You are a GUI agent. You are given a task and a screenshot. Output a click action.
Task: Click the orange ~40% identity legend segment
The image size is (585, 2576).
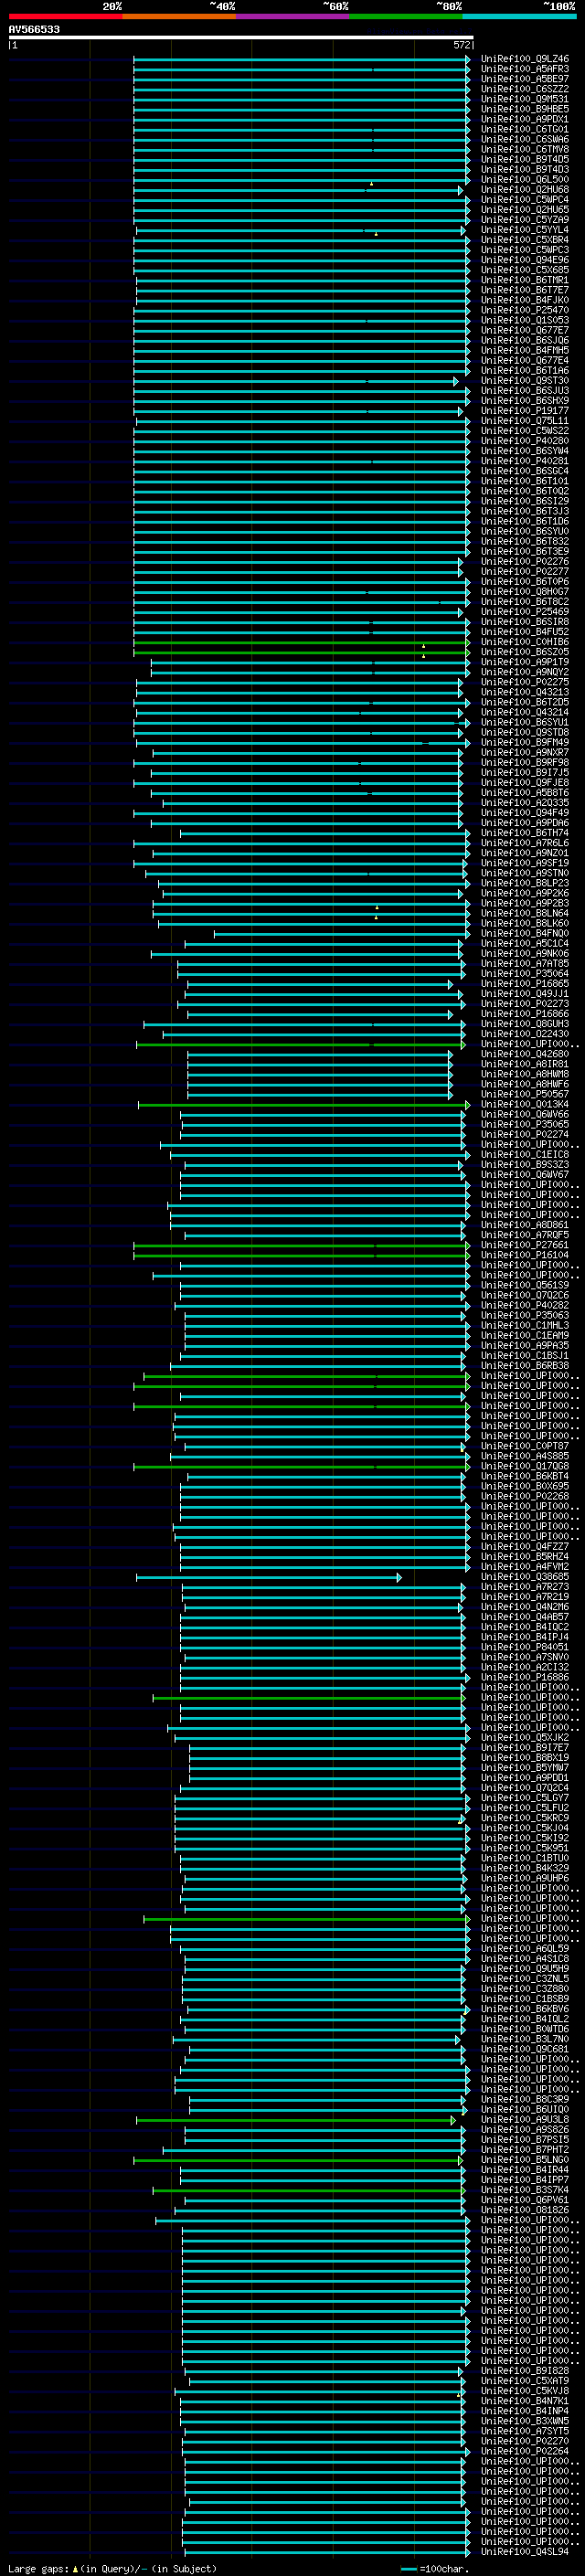point(179,16)
